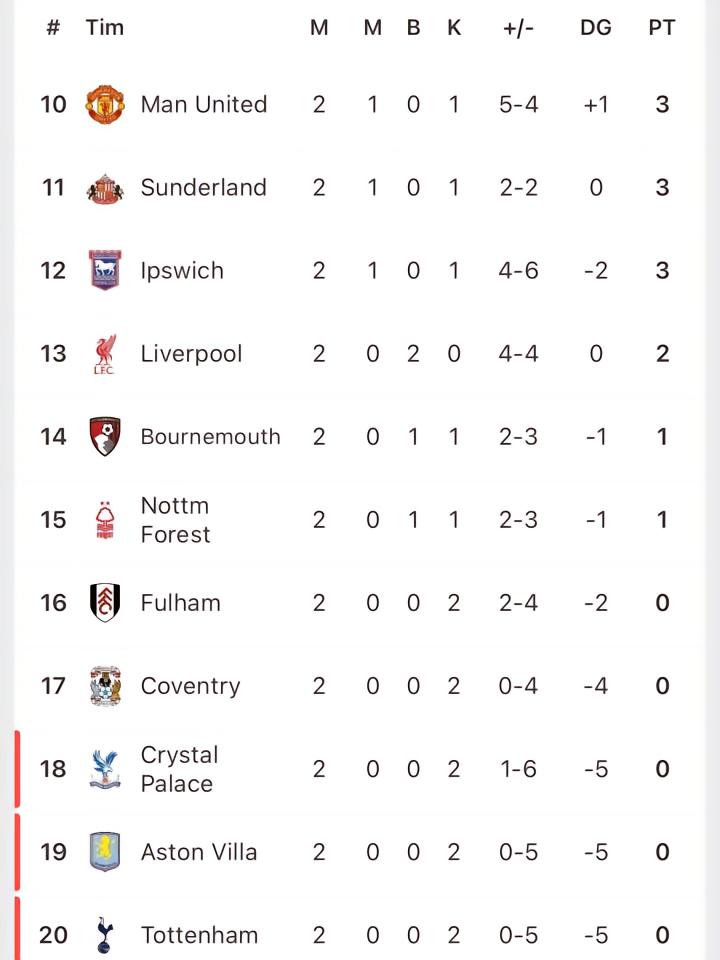Tap the Sunderland club crest
Image resolution: width=720 pixels, height=960 pixels.
[x=105, y=189]
